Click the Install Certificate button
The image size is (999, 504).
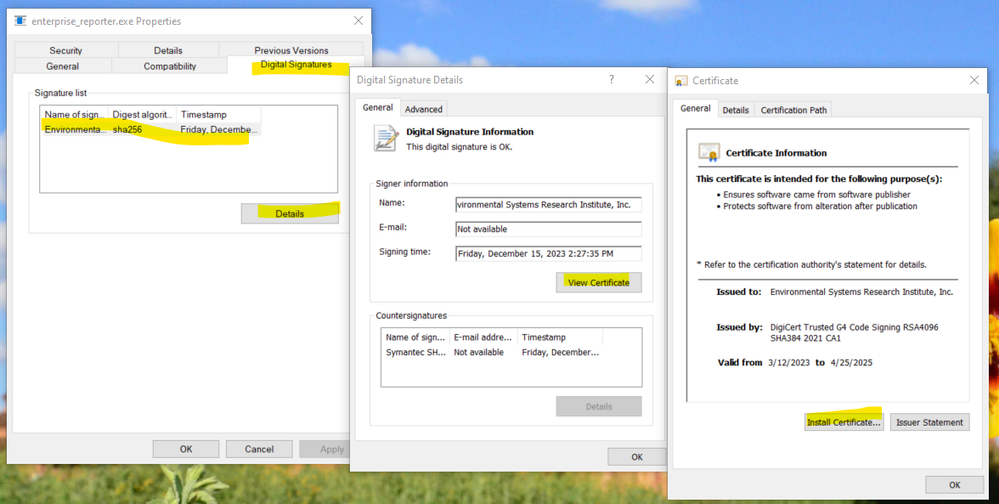point(844,422)
